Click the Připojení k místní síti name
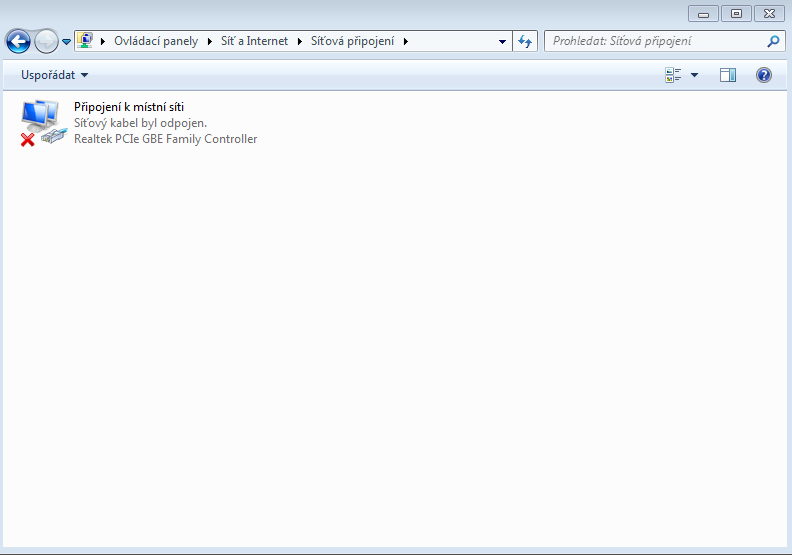This screenshot has height=555, width=792. 129,107
